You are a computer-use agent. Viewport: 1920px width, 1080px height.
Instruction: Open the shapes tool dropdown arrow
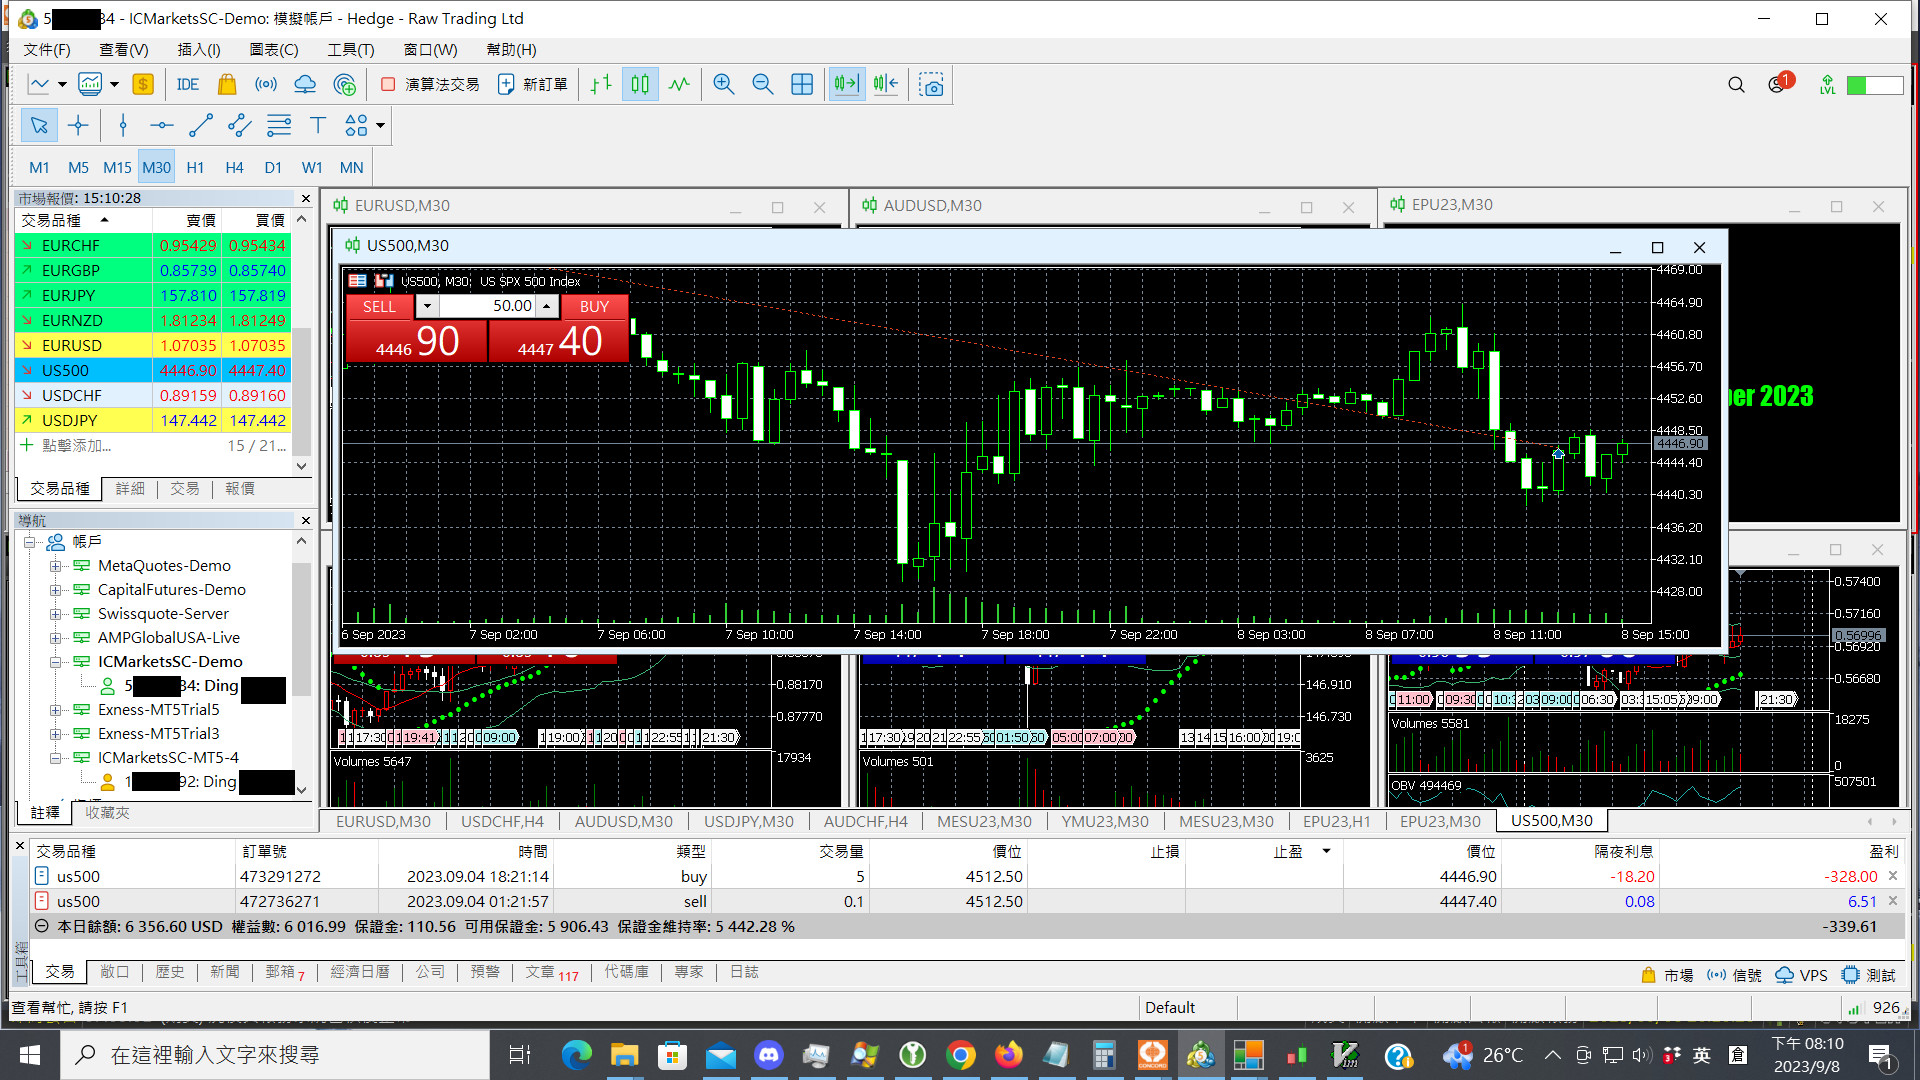pyautogui.click(x=380, y=126)
